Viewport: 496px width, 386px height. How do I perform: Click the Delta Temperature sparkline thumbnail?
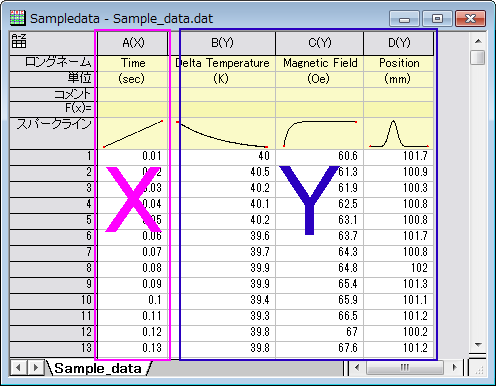coord(222,133)
